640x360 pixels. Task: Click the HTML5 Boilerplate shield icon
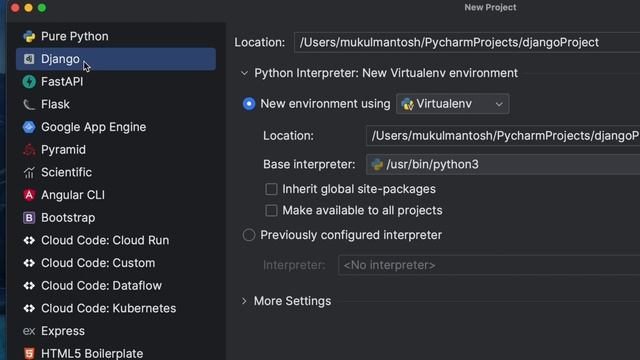29,353
